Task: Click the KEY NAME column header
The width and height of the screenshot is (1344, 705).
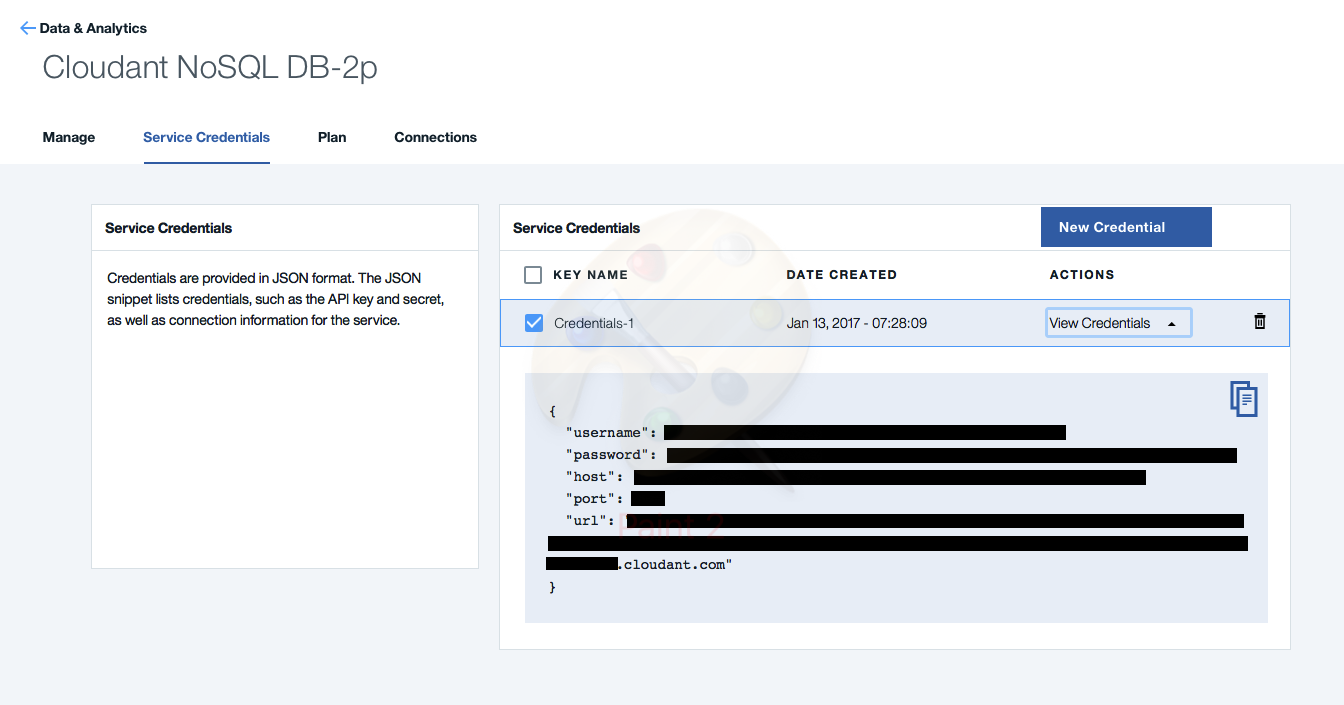Action: (591, 274)
